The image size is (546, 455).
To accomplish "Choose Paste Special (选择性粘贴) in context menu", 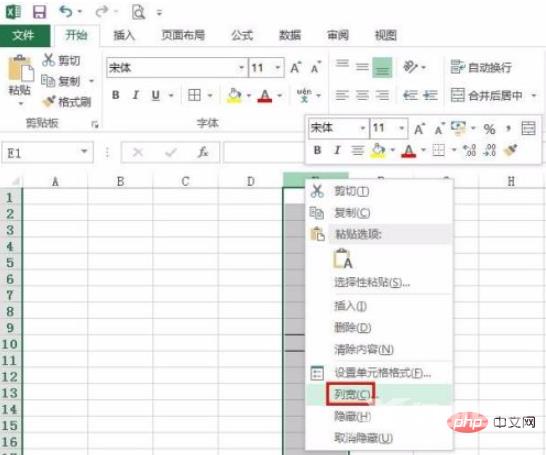I will (379, 282).
